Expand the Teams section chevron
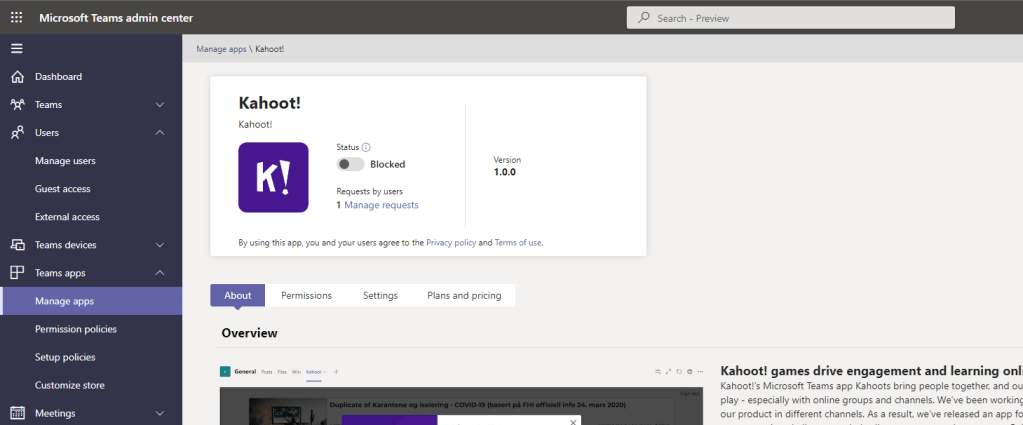Image resolution: width=1023 pixels, height=425 pixels. [160, 105]
